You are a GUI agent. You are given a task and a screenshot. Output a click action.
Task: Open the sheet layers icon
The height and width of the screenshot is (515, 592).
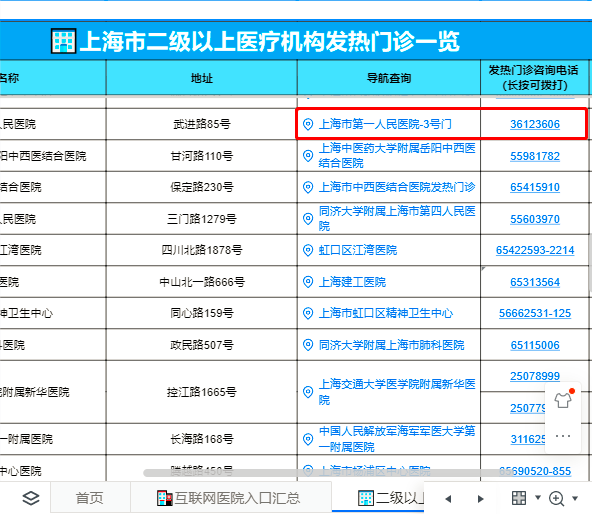pos(31,498)
